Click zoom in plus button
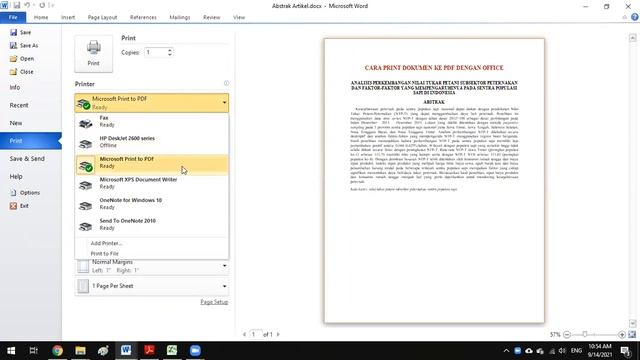This screenshot has height=360, width=640. click(x=622, y=335)
